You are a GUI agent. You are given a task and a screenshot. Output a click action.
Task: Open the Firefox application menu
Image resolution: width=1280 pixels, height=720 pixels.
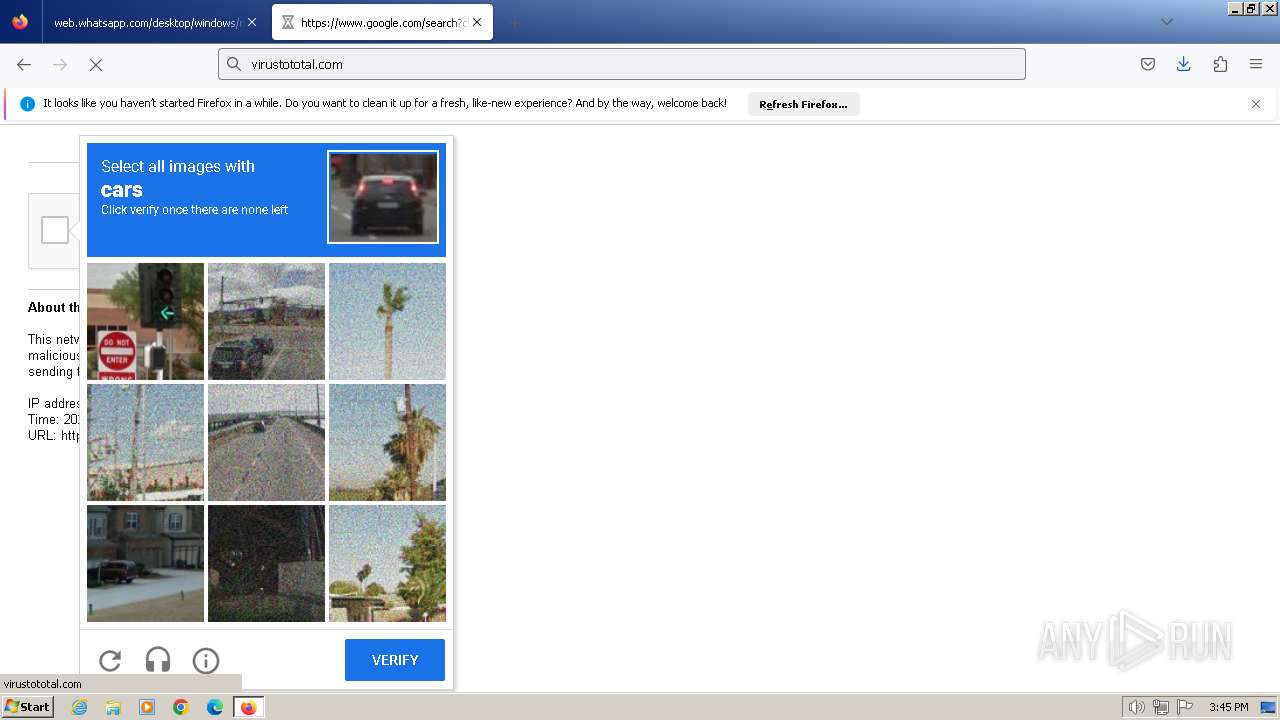point(1256,64)
